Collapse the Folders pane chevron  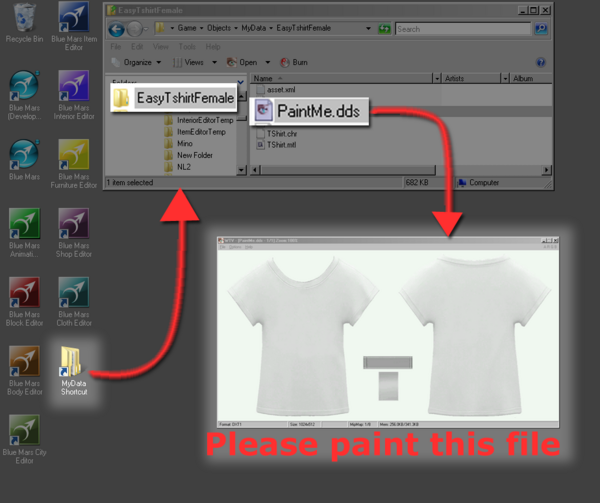[x=241, y=81]
